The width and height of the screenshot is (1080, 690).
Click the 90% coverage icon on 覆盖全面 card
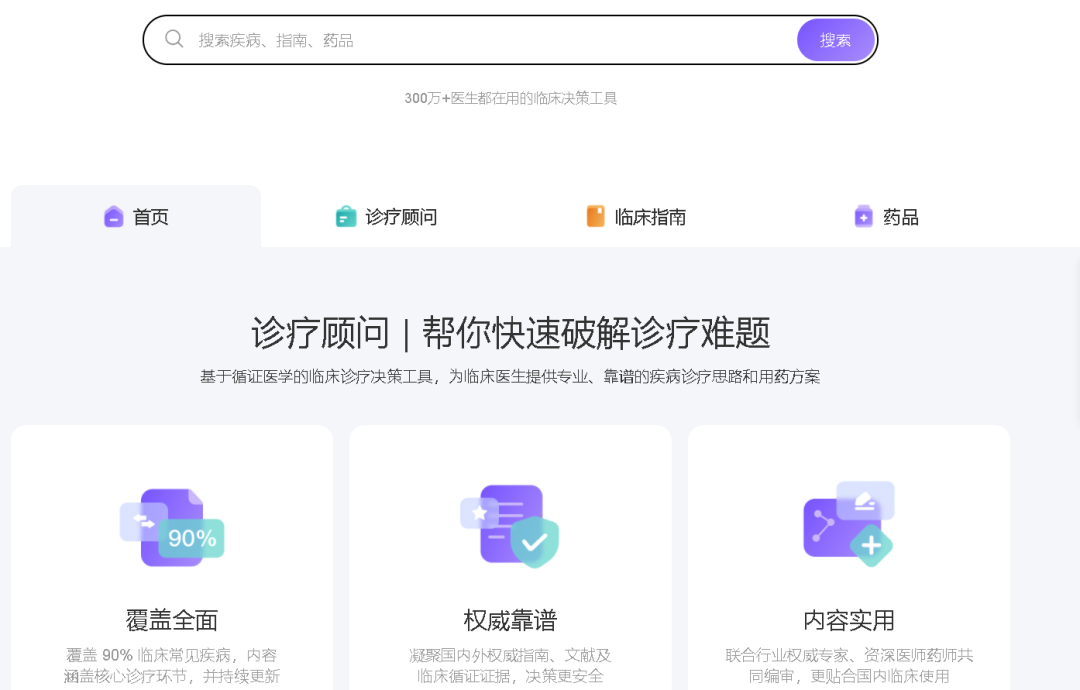coord(171,525)
